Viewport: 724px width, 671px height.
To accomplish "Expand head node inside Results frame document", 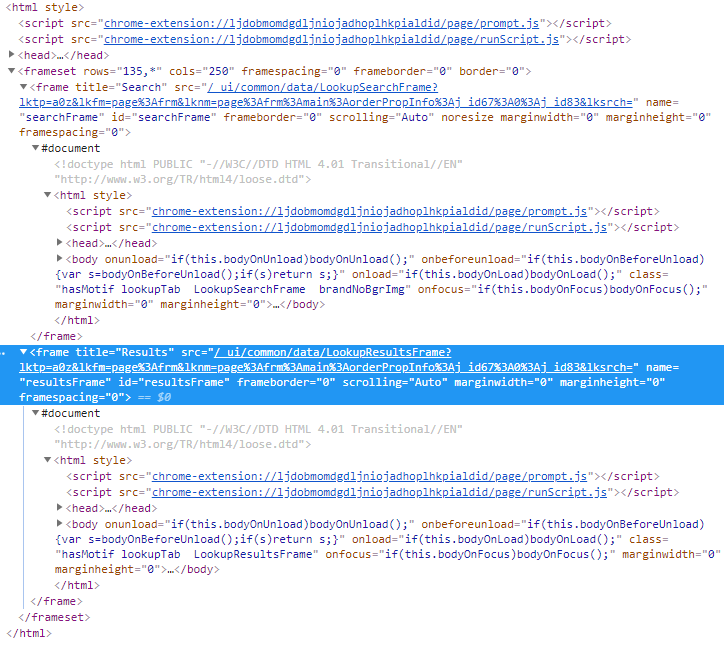I will 59,508.
